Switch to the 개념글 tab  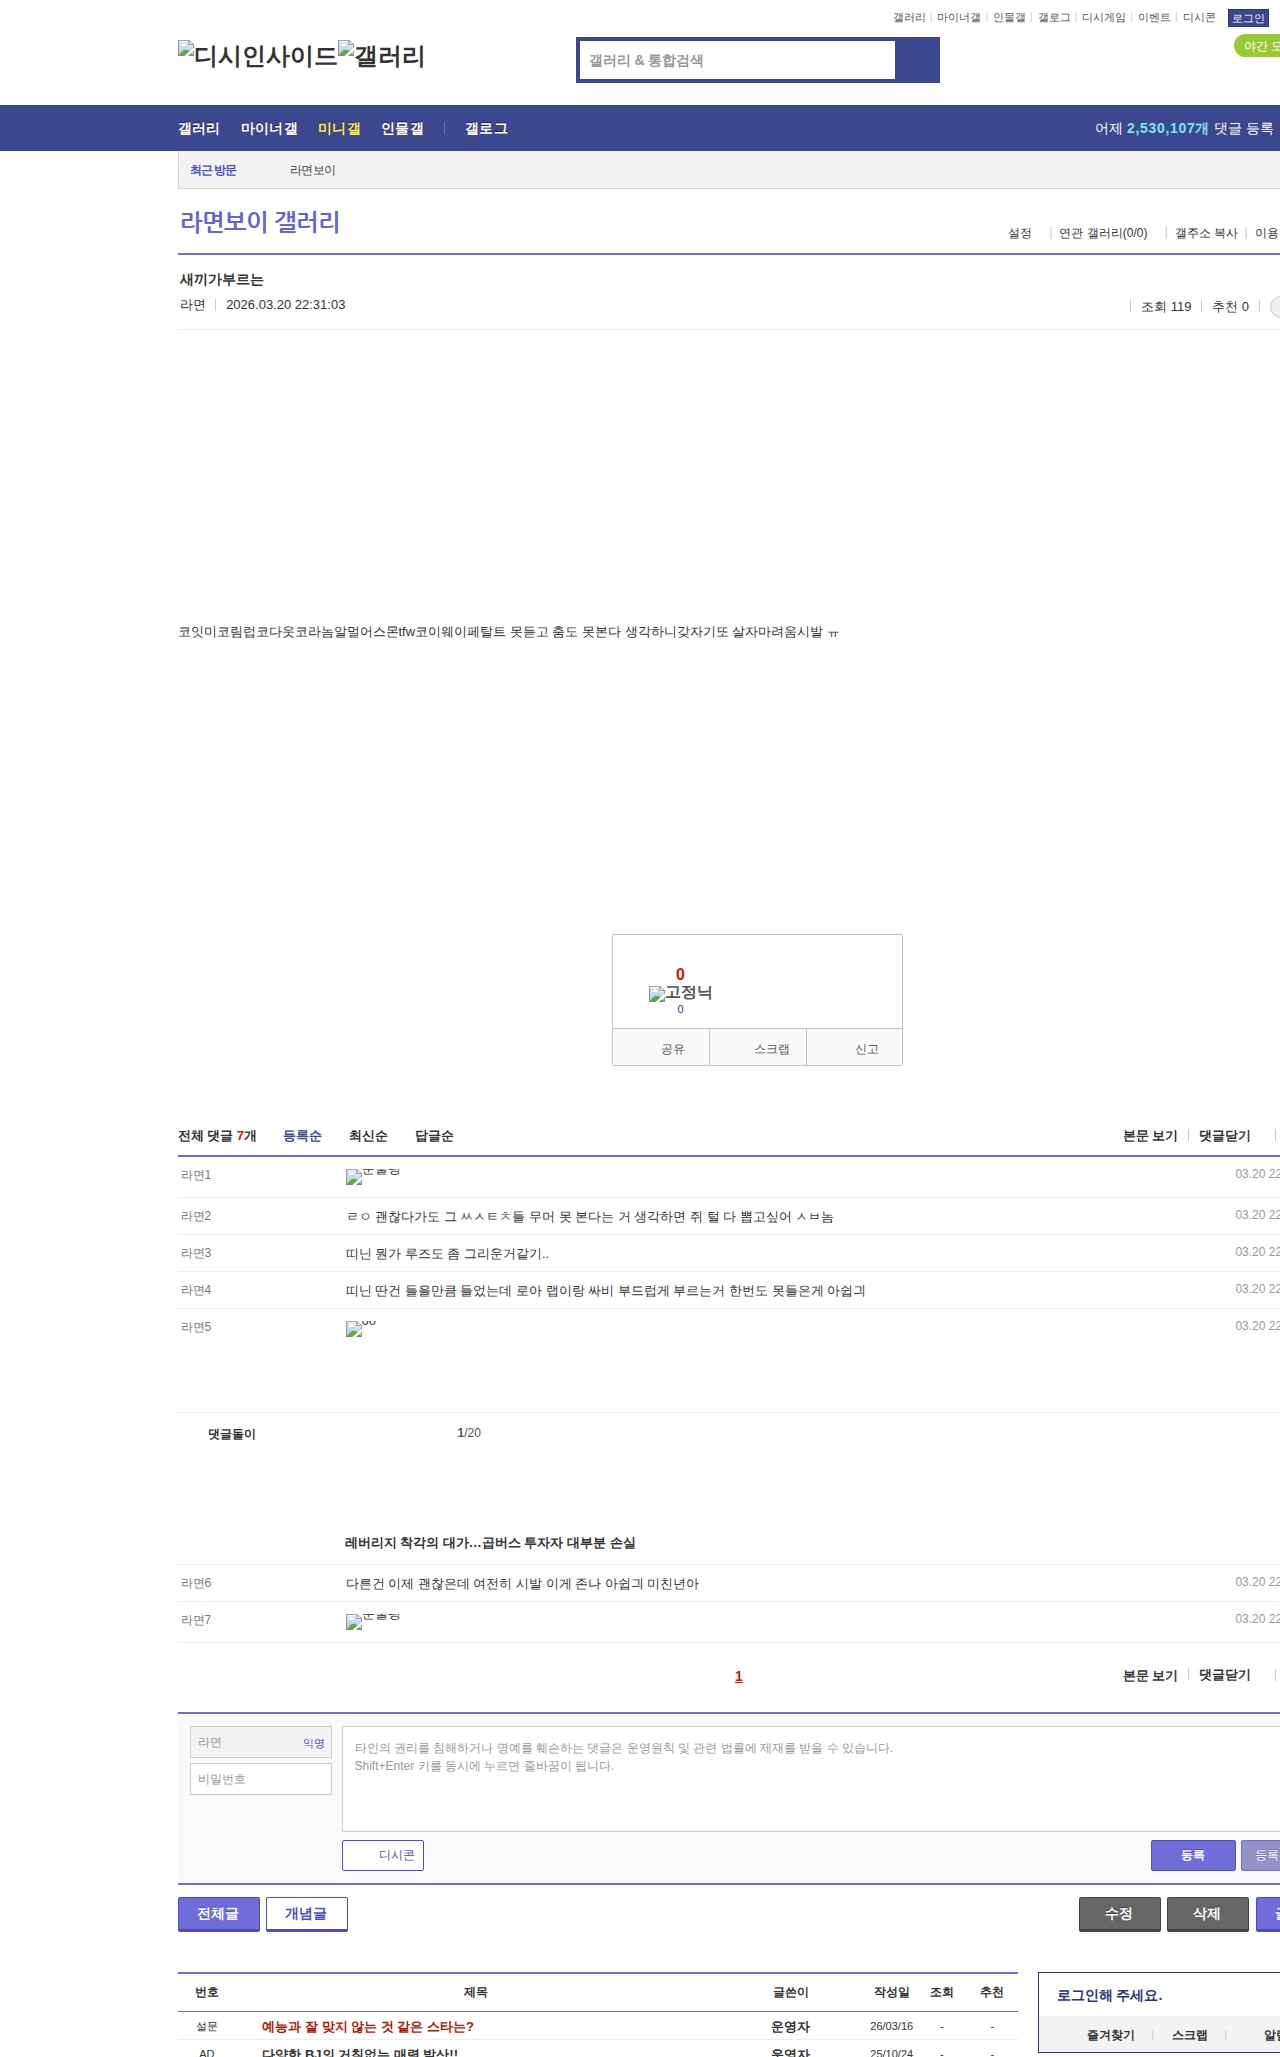point(306,1913)
